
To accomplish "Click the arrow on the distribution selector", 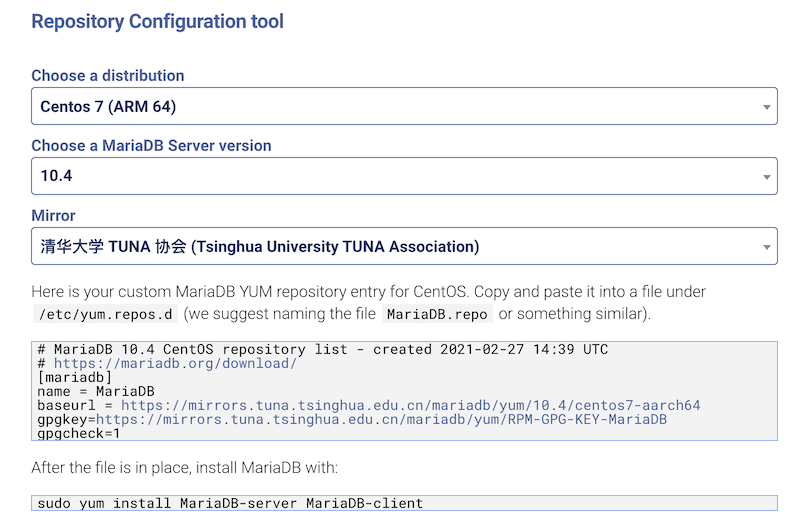I will click(x=766, y=107).
